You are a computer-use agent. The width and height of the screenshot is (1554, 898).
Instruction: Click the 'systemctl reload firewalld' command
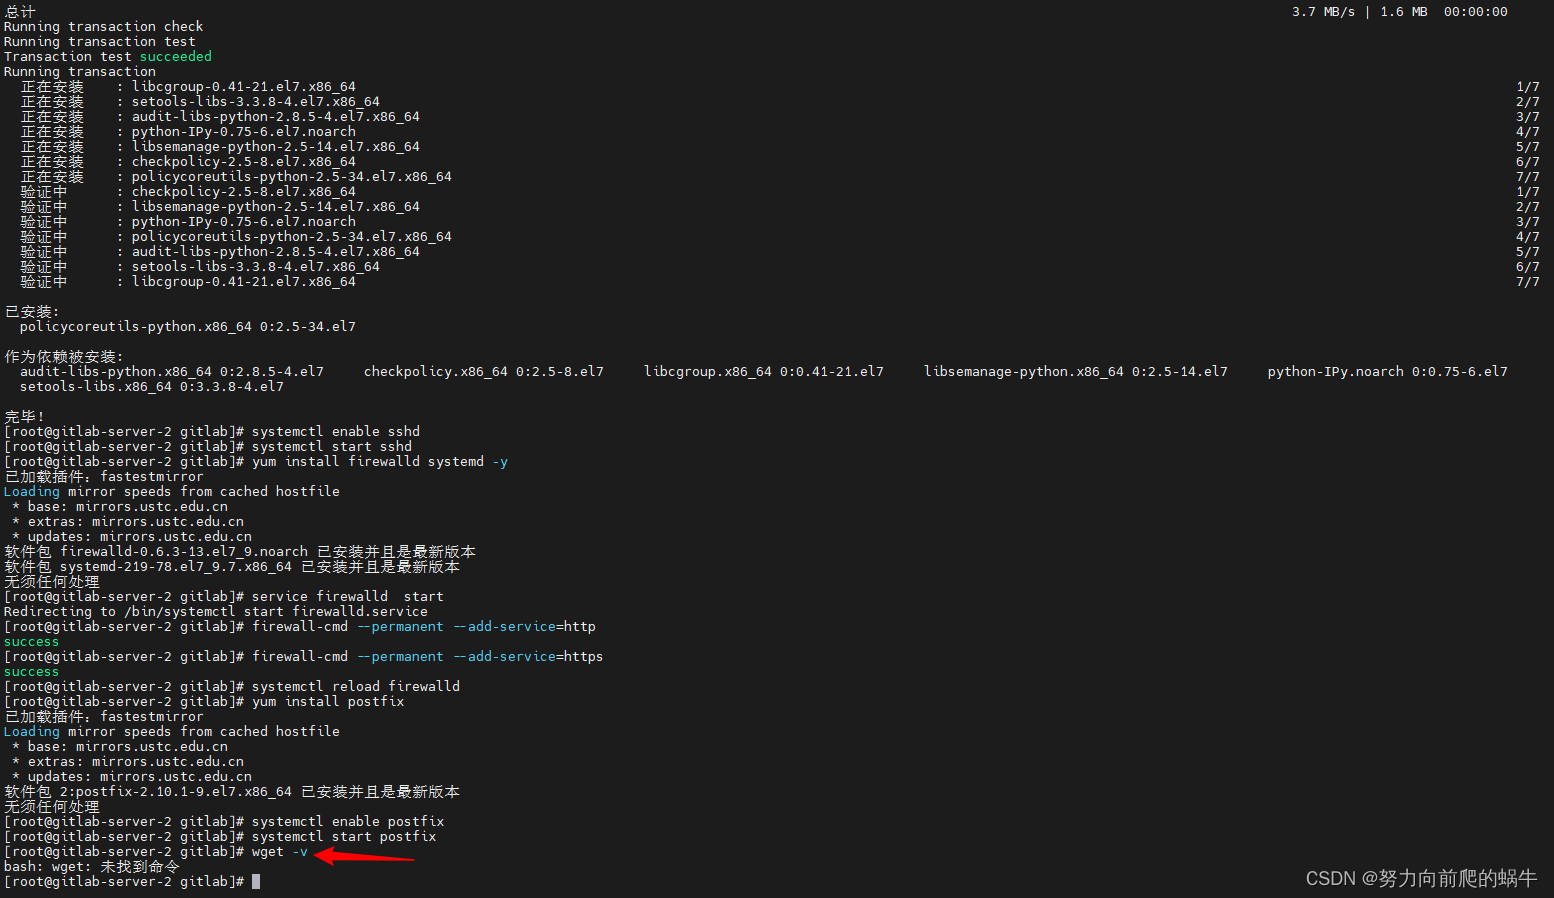356,687
